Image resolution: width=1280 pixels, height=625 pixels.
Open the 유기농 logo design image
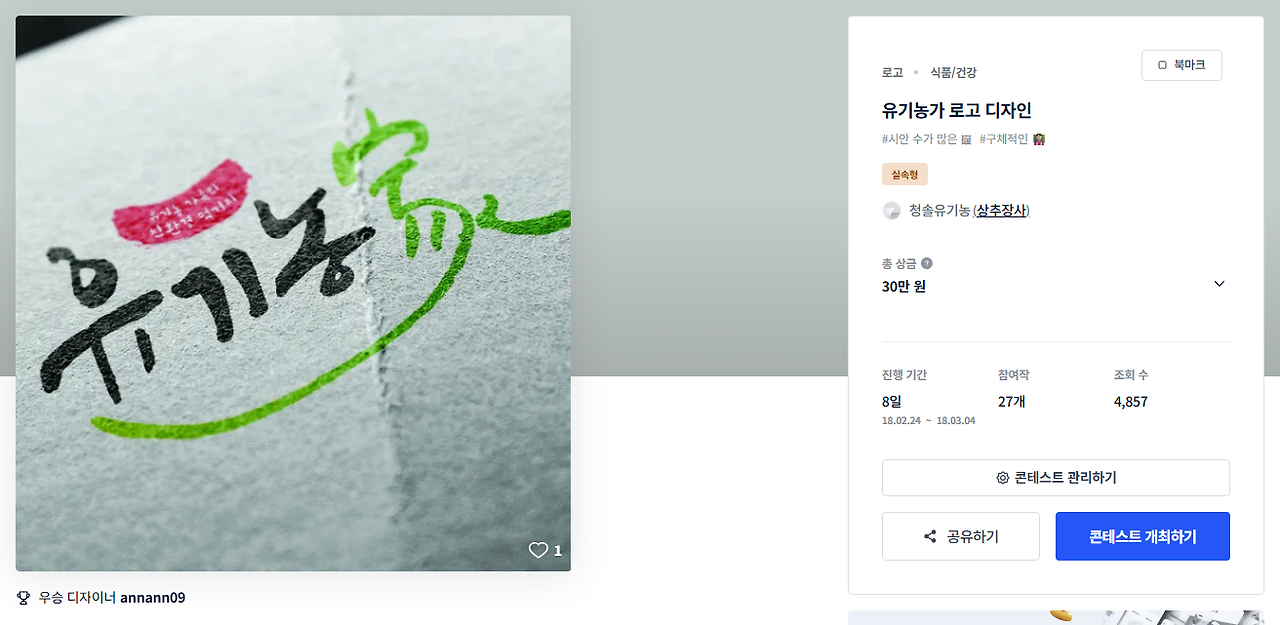coord(293,293)
